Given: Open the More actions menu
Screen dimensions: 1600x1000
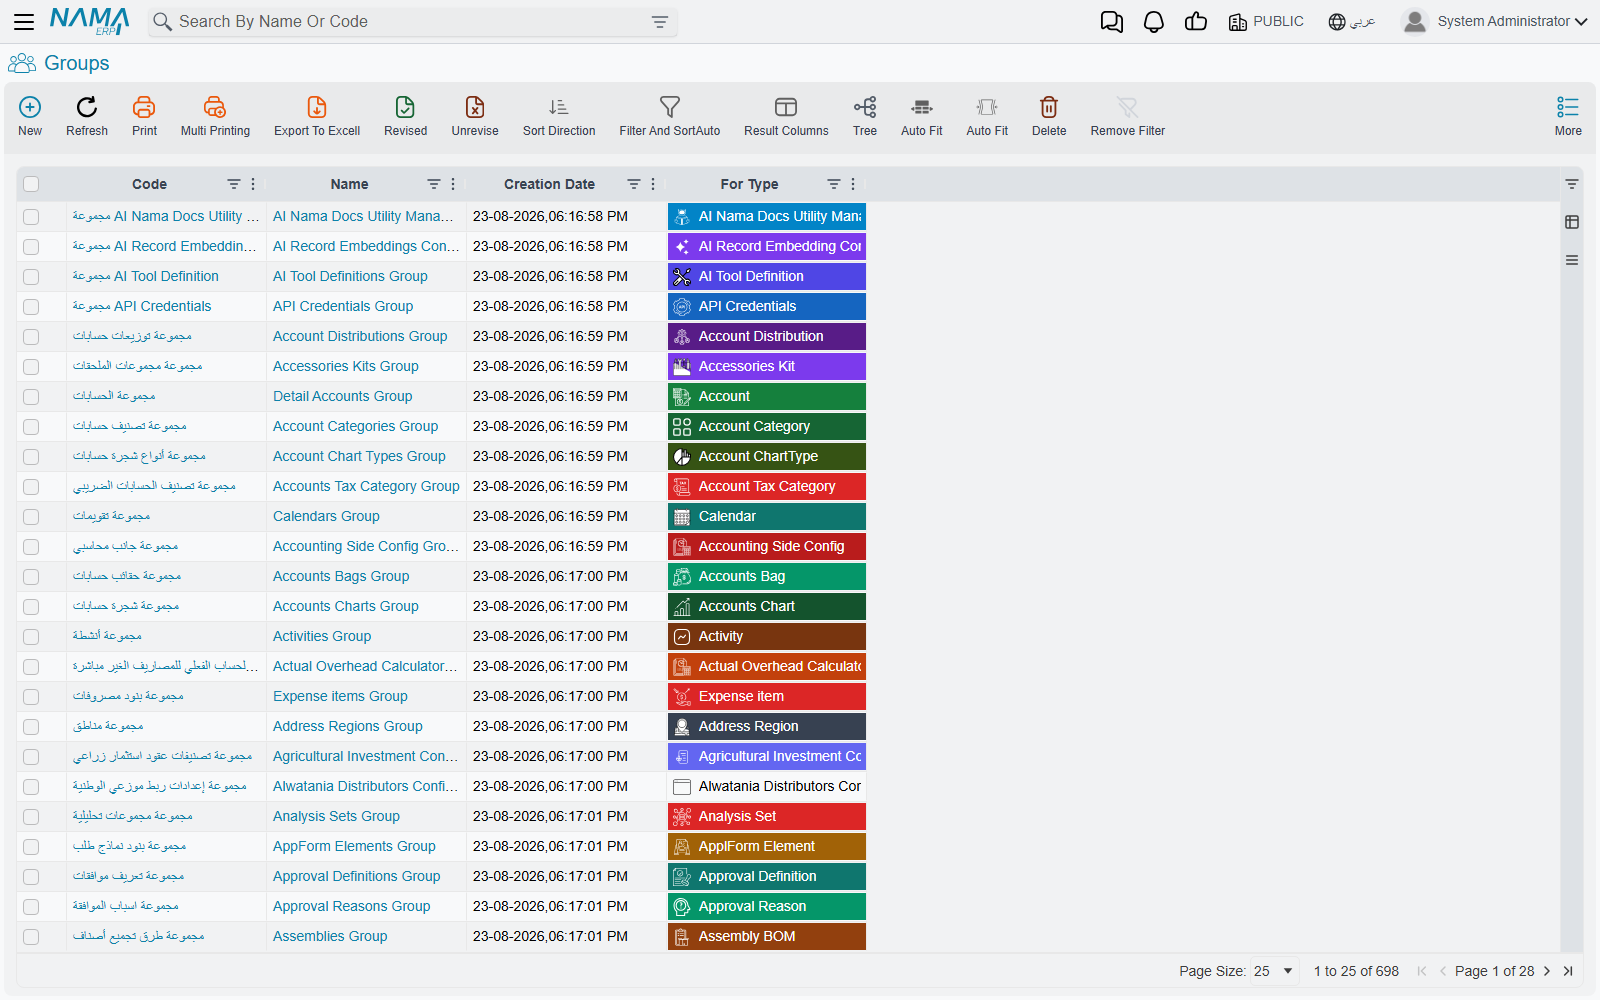Looking at the screenshot, I should [1568, 116].
